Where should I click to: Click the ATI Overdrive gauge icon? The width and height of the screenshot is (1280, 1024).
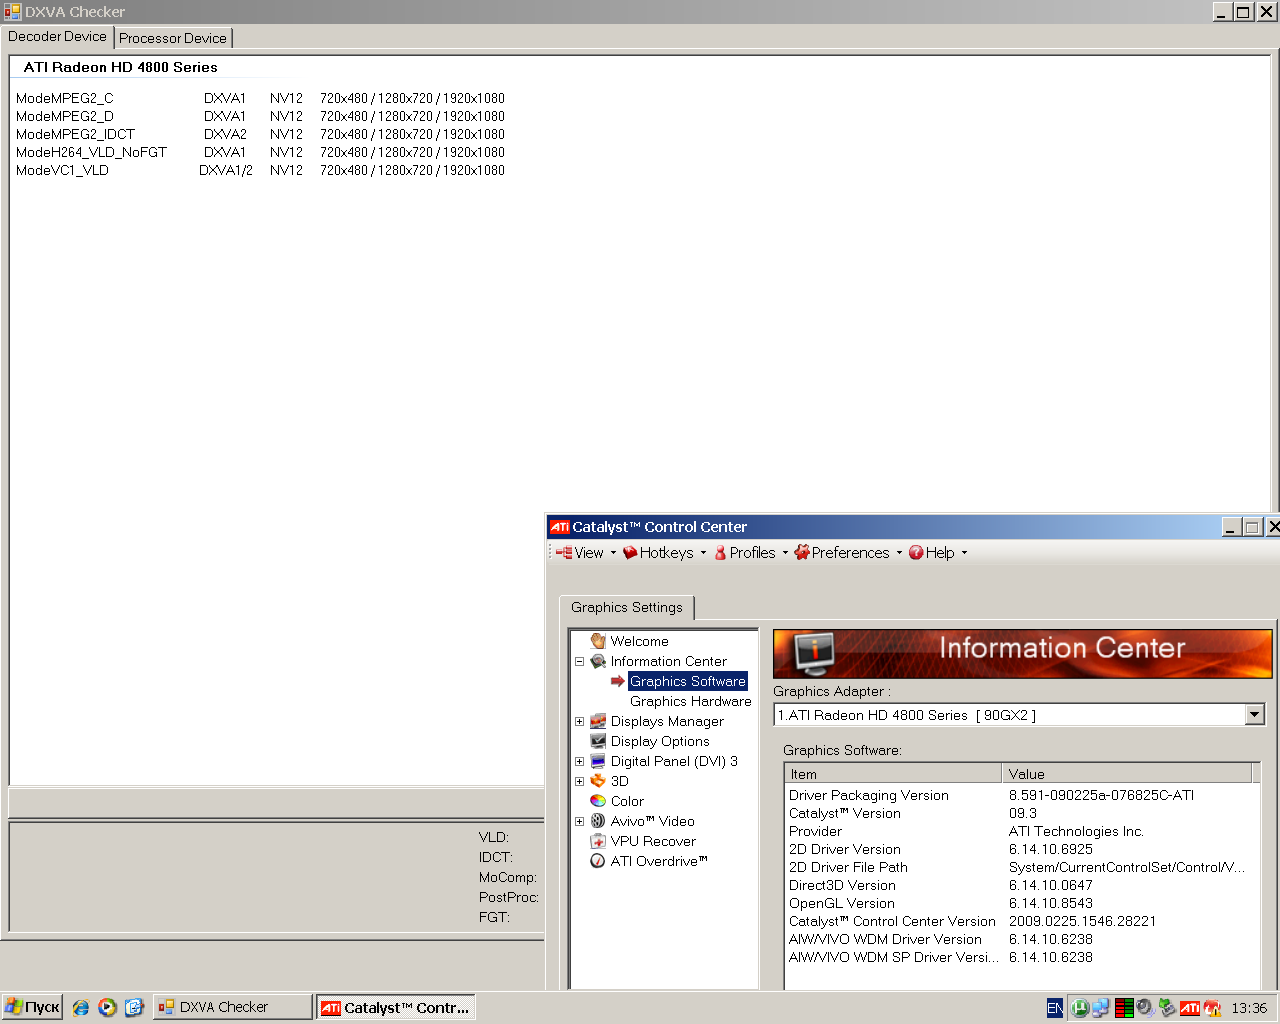click(x=598, y=861)
